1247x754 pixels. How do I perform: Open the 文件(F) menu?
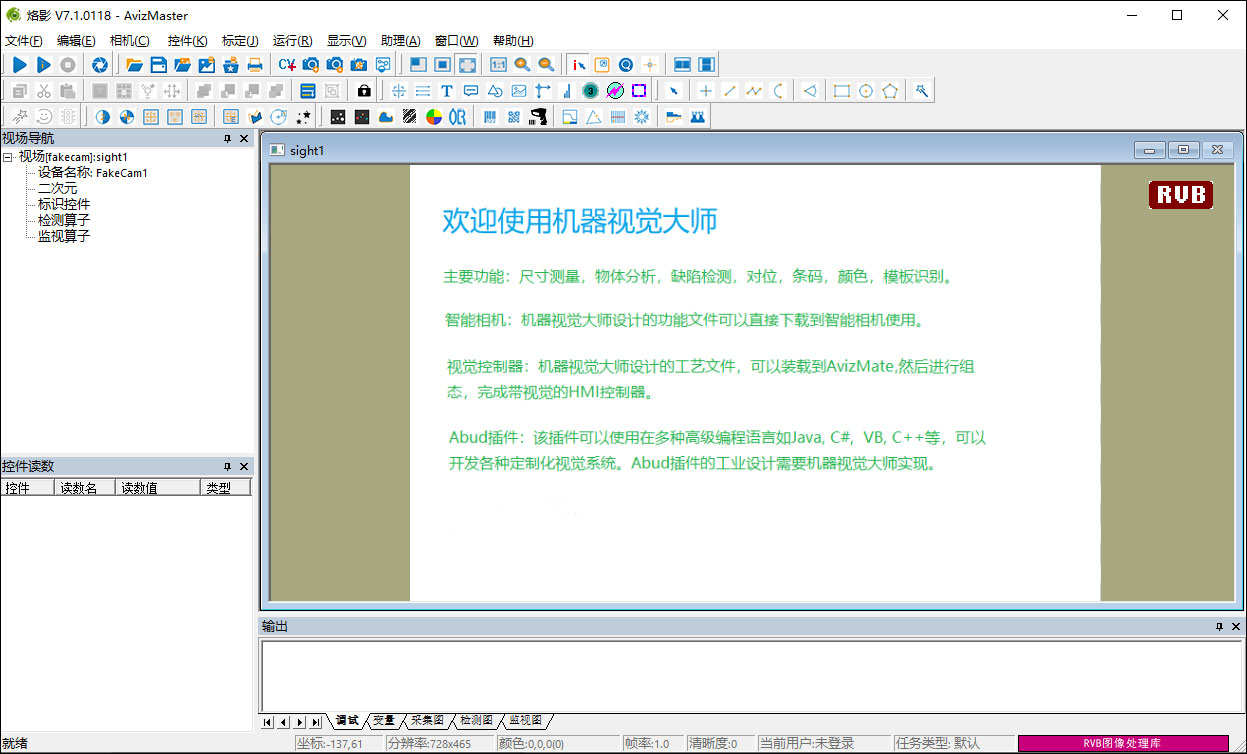(24, 41)
